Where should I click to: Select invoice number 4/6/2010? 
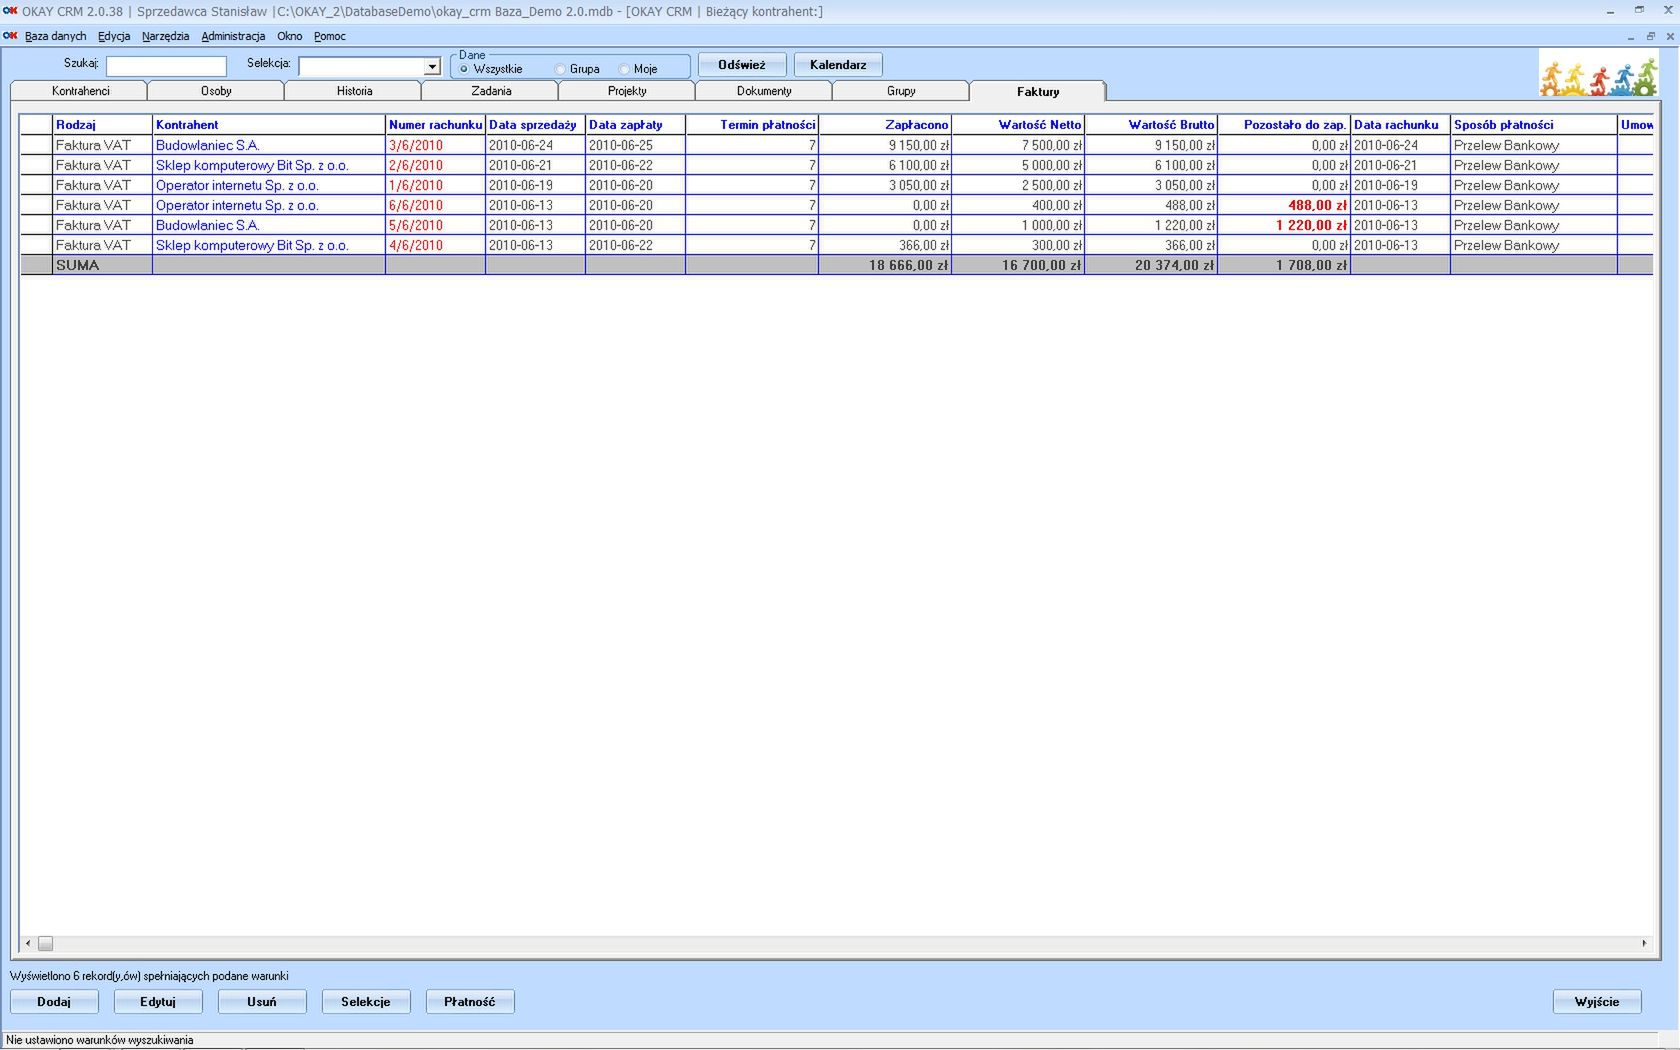click(435, 245)
